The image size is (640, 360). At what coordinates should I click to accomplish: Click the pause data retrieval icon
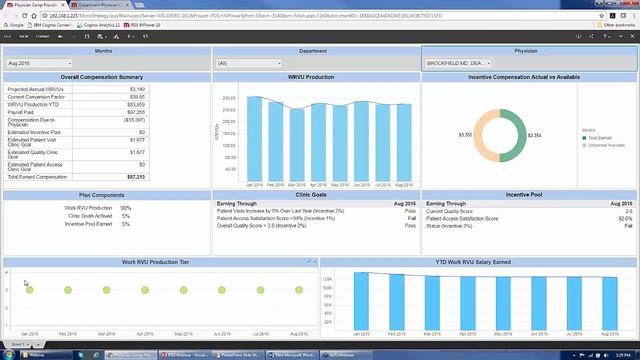tap(87, 37)
